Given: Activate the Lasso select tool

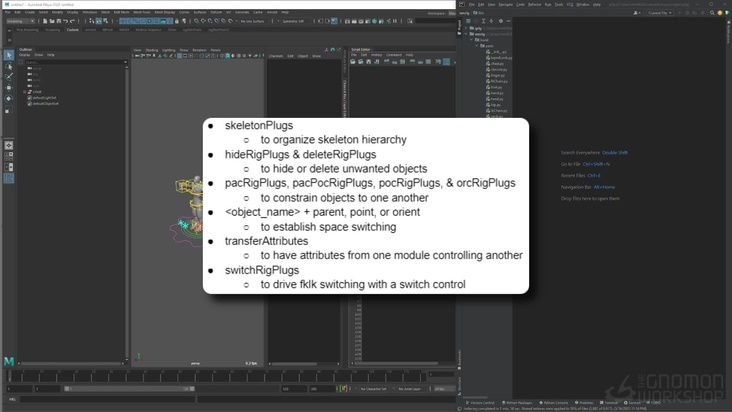Looking at the screenshot, I should [9, 66].
